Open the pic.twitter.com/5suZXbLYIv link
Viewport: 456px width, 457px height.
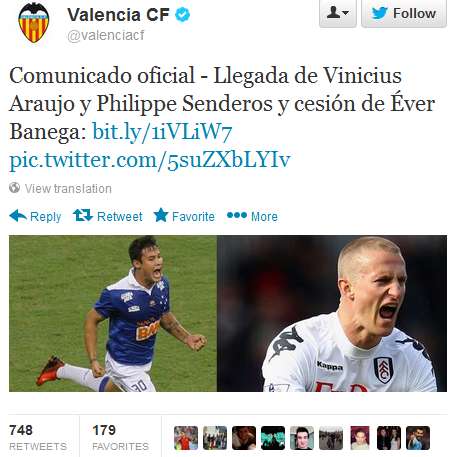click(x=150, y=160)
